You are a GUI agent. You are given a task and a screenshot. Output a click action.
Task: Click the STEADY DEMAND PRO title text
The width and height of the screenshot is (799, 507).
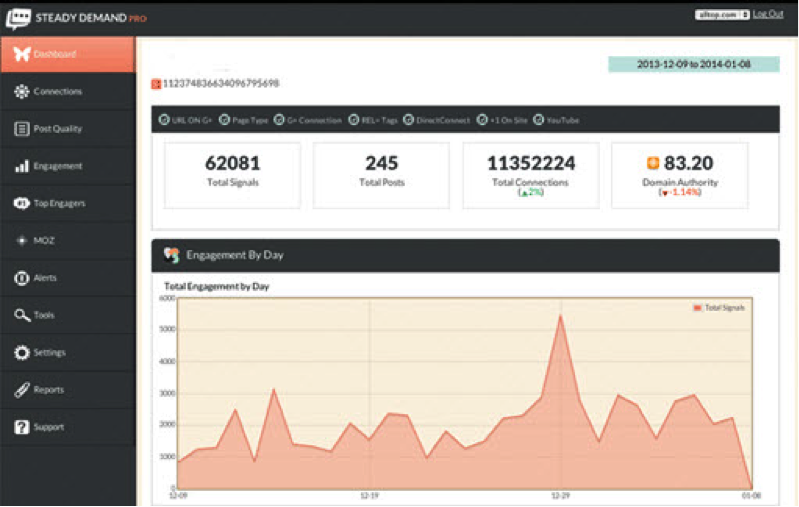point(91,18)
